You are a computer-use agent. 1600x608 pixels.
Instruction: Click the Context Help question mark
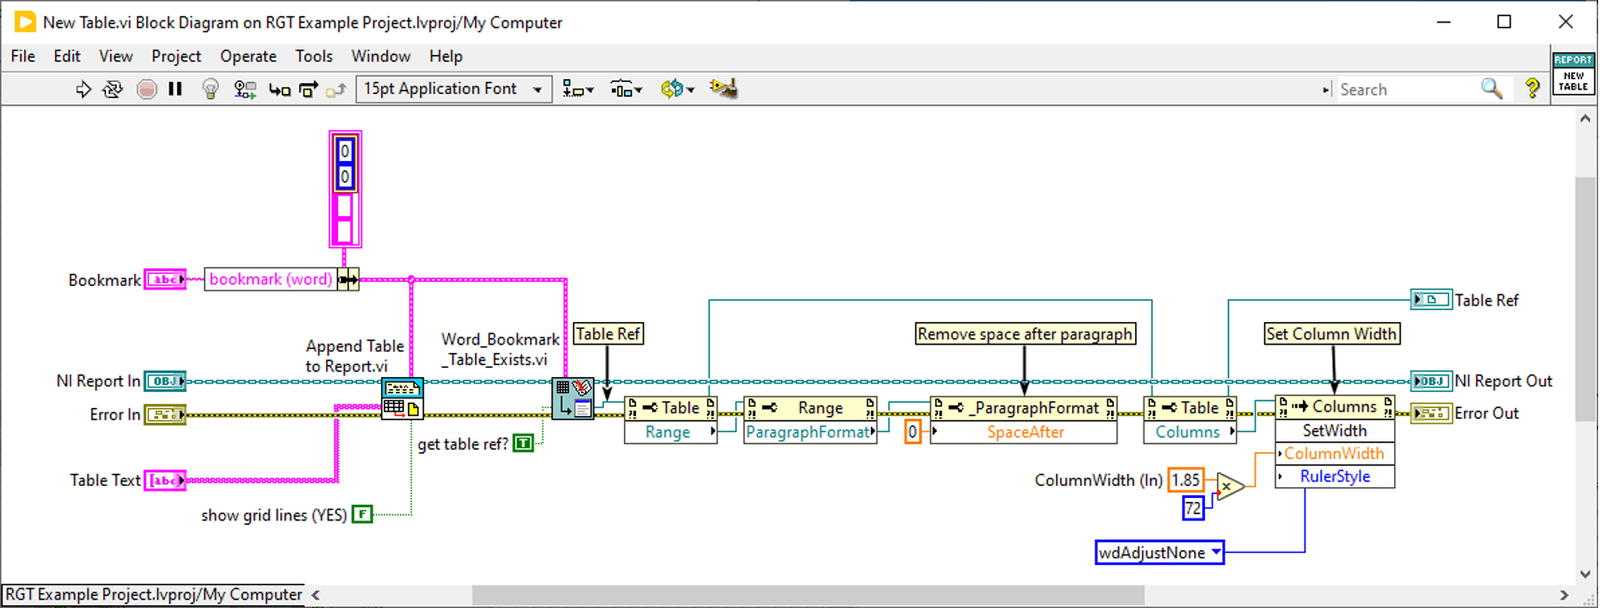click(x=1532, y=89)
